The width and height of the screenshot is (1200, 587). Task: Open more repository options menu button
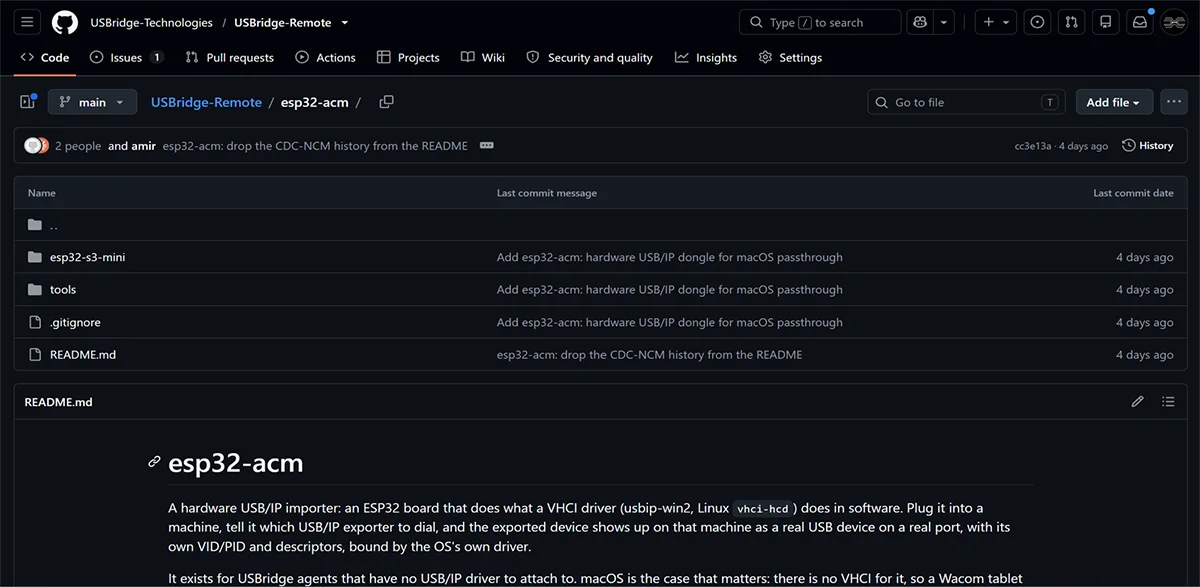click(1173, 102)
